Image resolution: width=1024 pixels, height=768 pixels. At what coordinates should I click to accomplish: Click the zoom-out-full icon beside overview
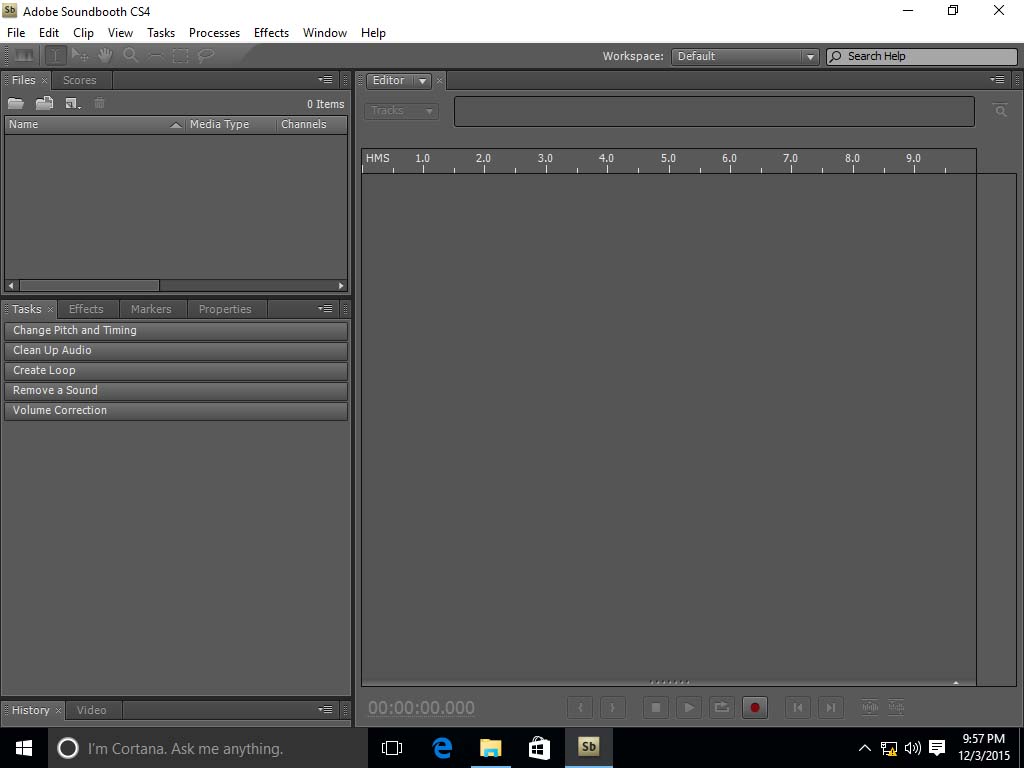click(x=1000, y=110)
